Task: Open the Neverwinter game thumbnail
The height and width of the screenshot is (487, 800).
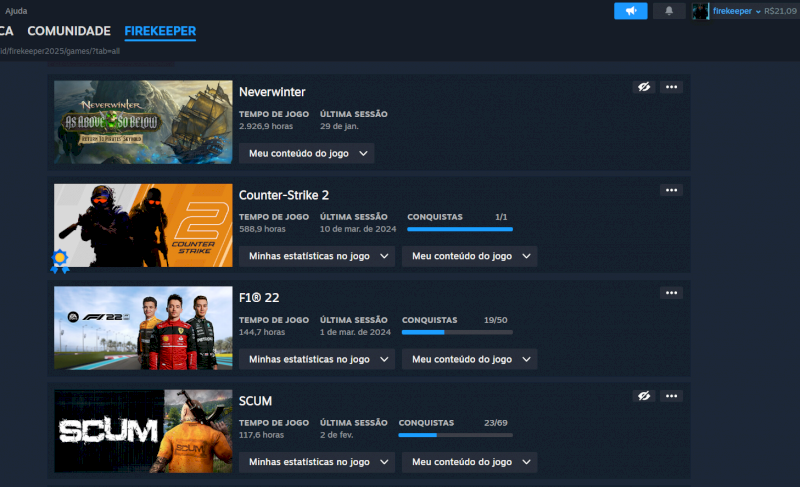Action: coord(143,122)
